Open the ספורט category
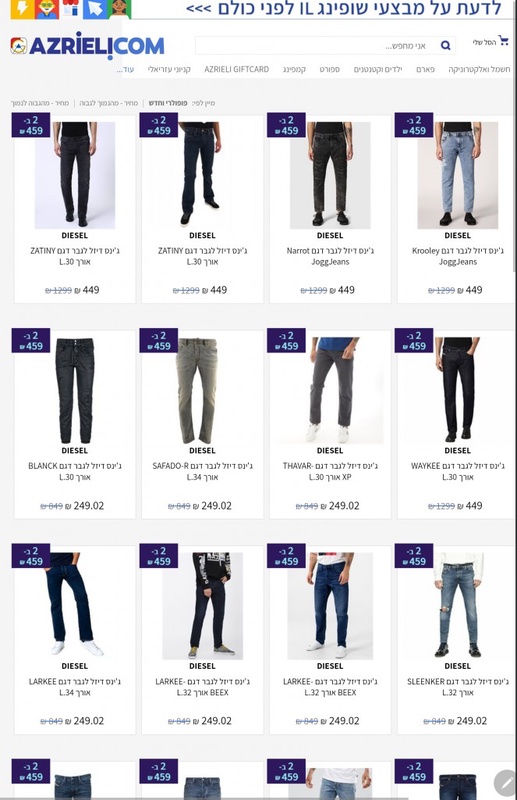The image size is (517, 800). (x=330, y=69)
